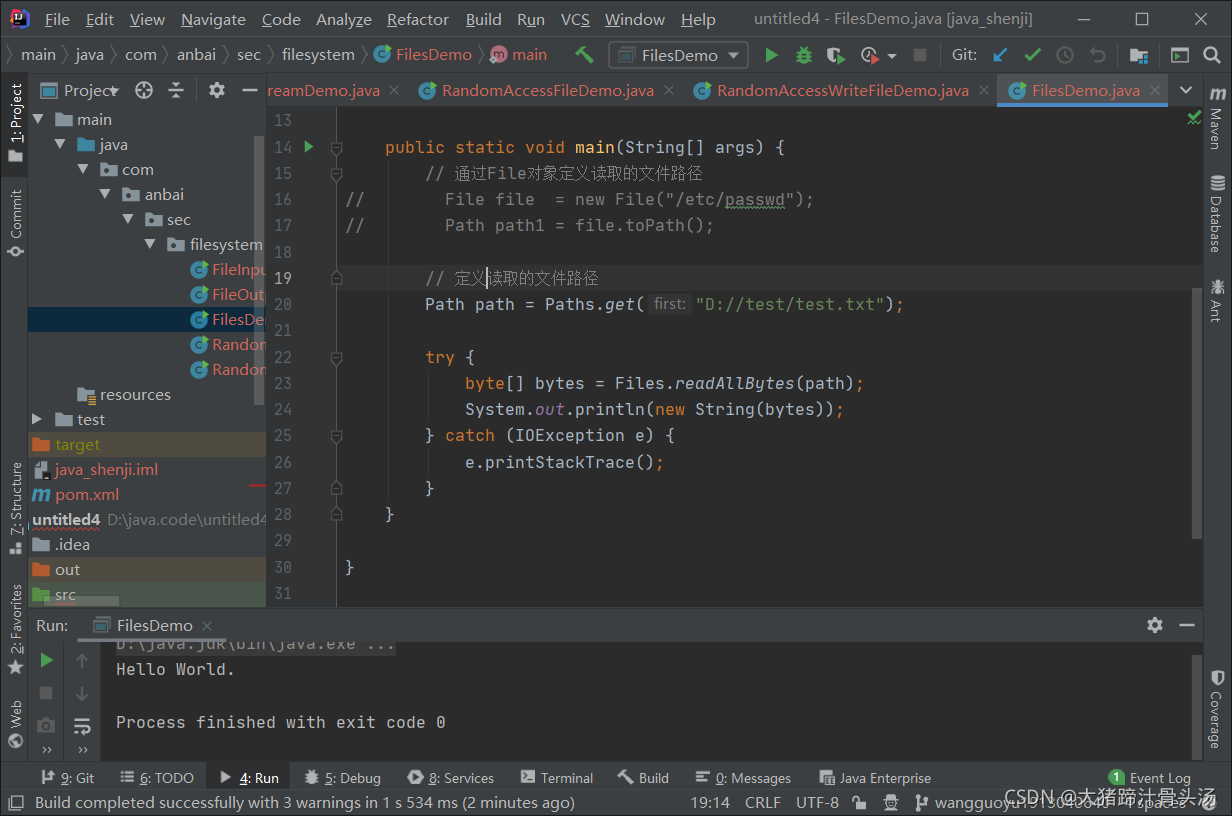This screenshot has width=1232, height=816.
Task: Build project with the hammer icon
Action: tap(584, 55)
